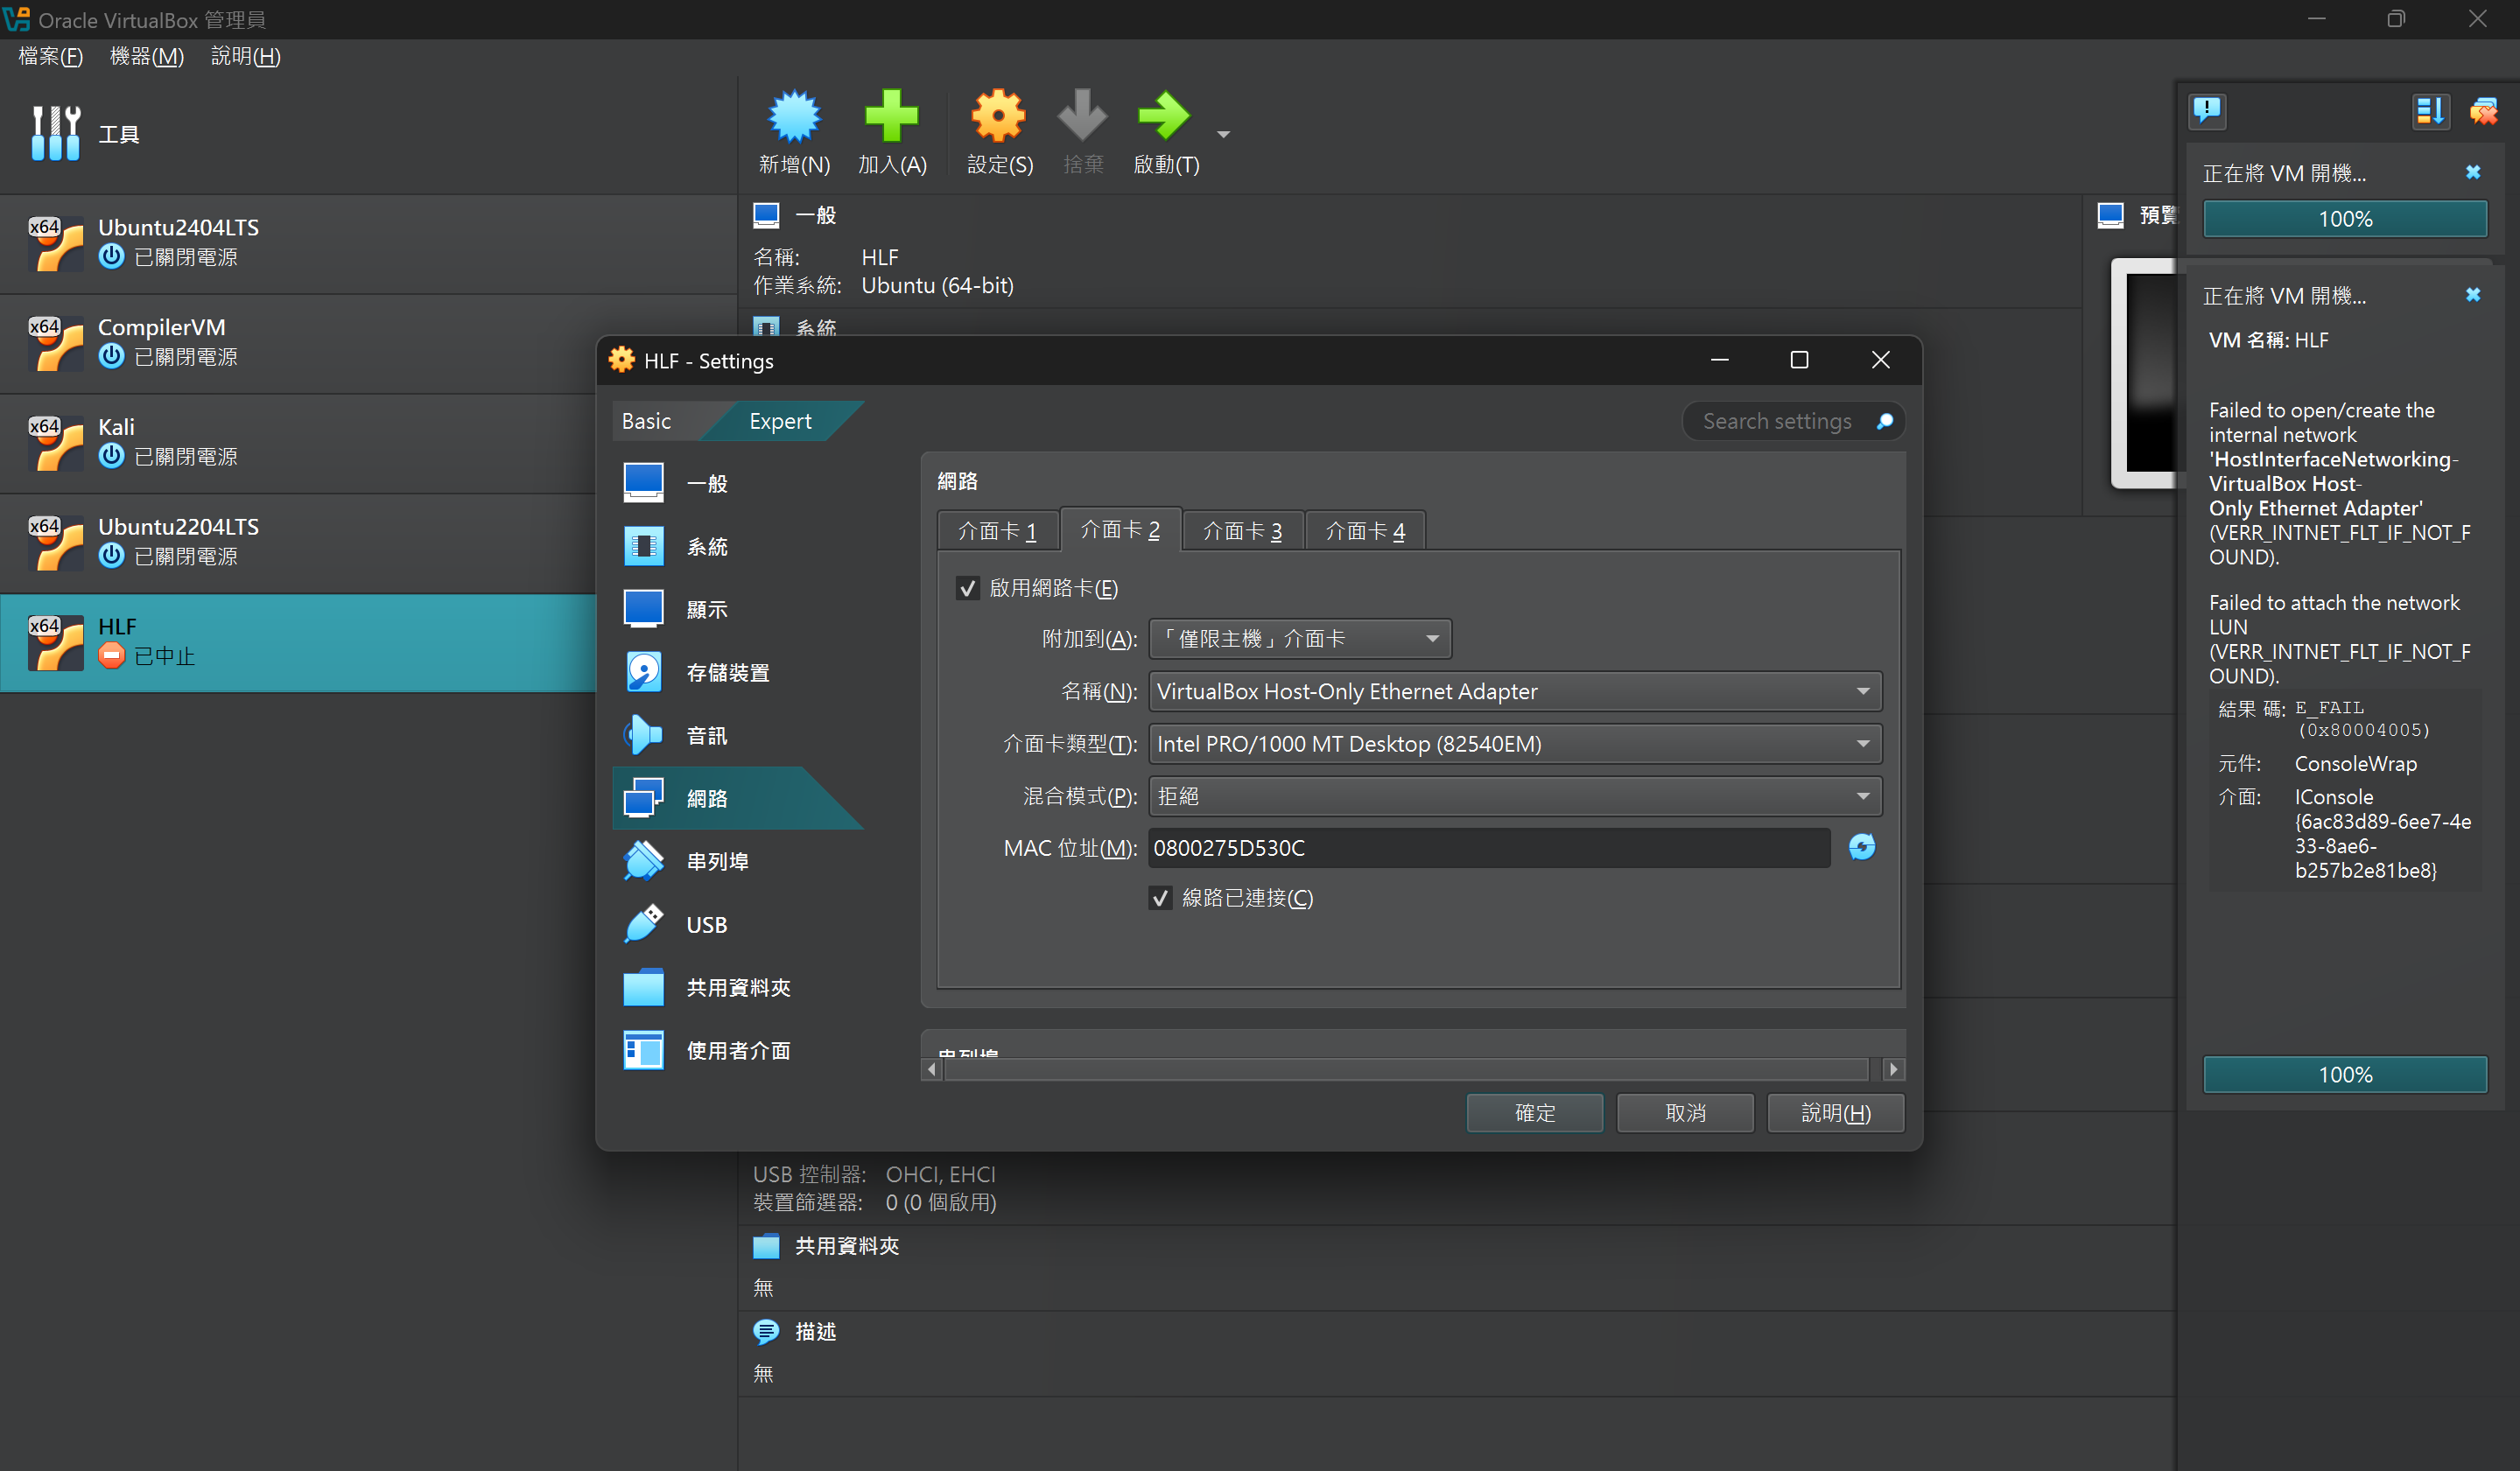This screenshot has height=1471, width=2520.
Task: Dismiss the first 正在將 VM 開機 notification
Action: pyautogui.click(x=2473, y=172)
